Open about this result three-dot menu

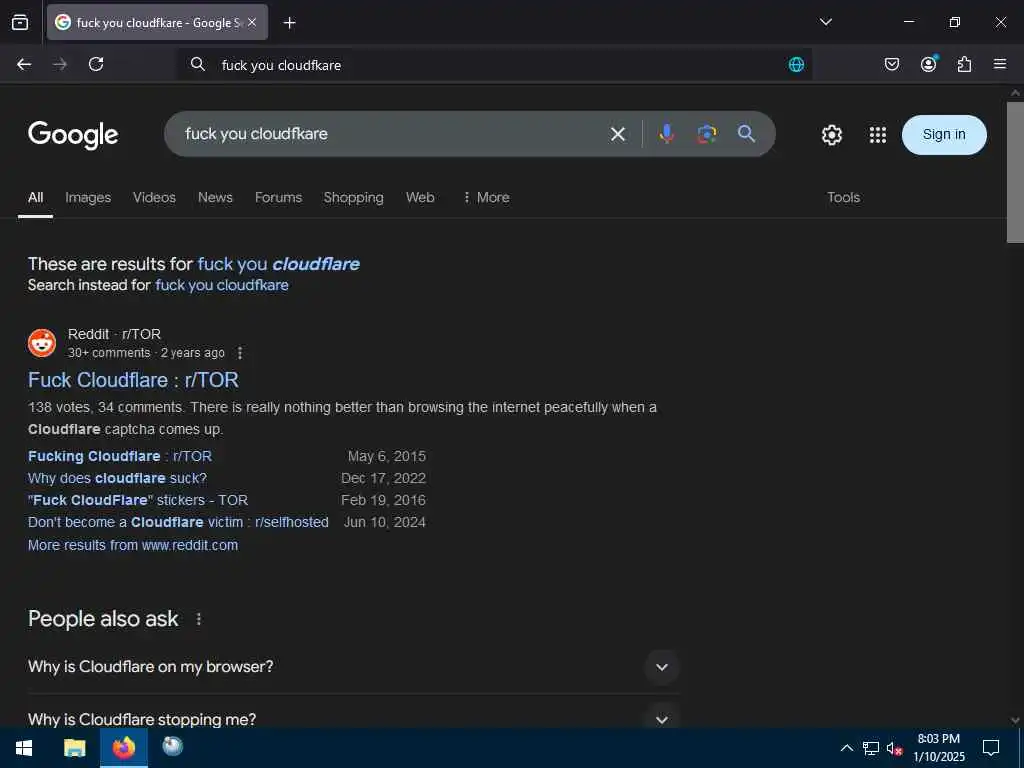pyautogui.click(x=240, y=353)
